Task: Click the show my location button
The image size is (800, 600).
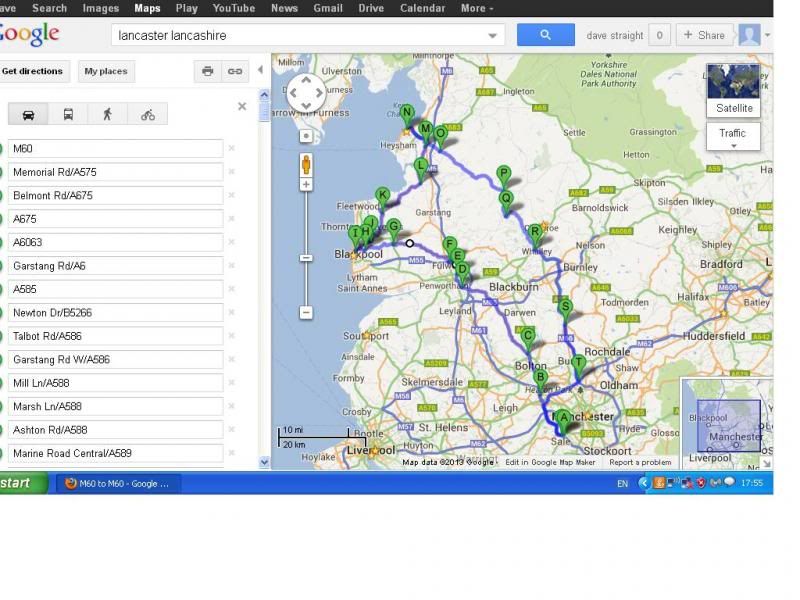Action: (x=306, y=136)
